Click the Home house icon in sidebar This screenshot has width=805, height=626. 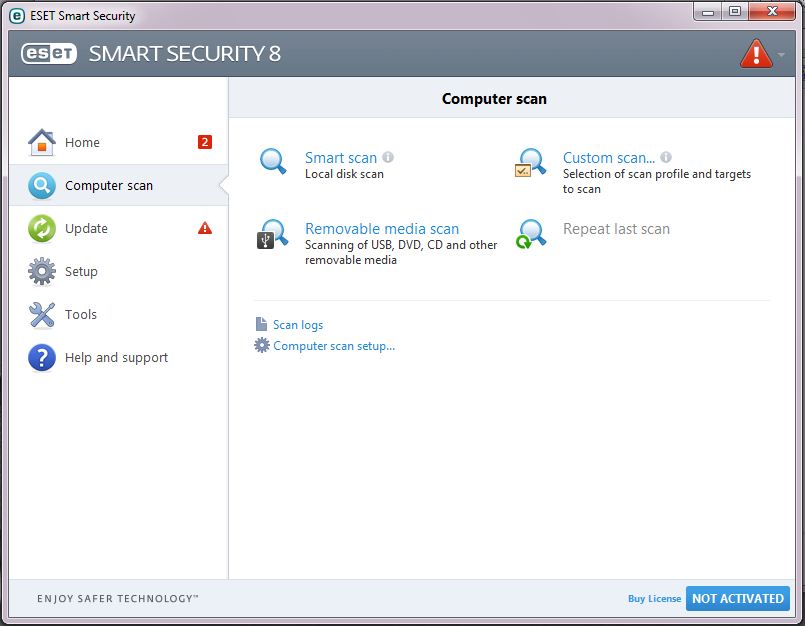[41, 143]
